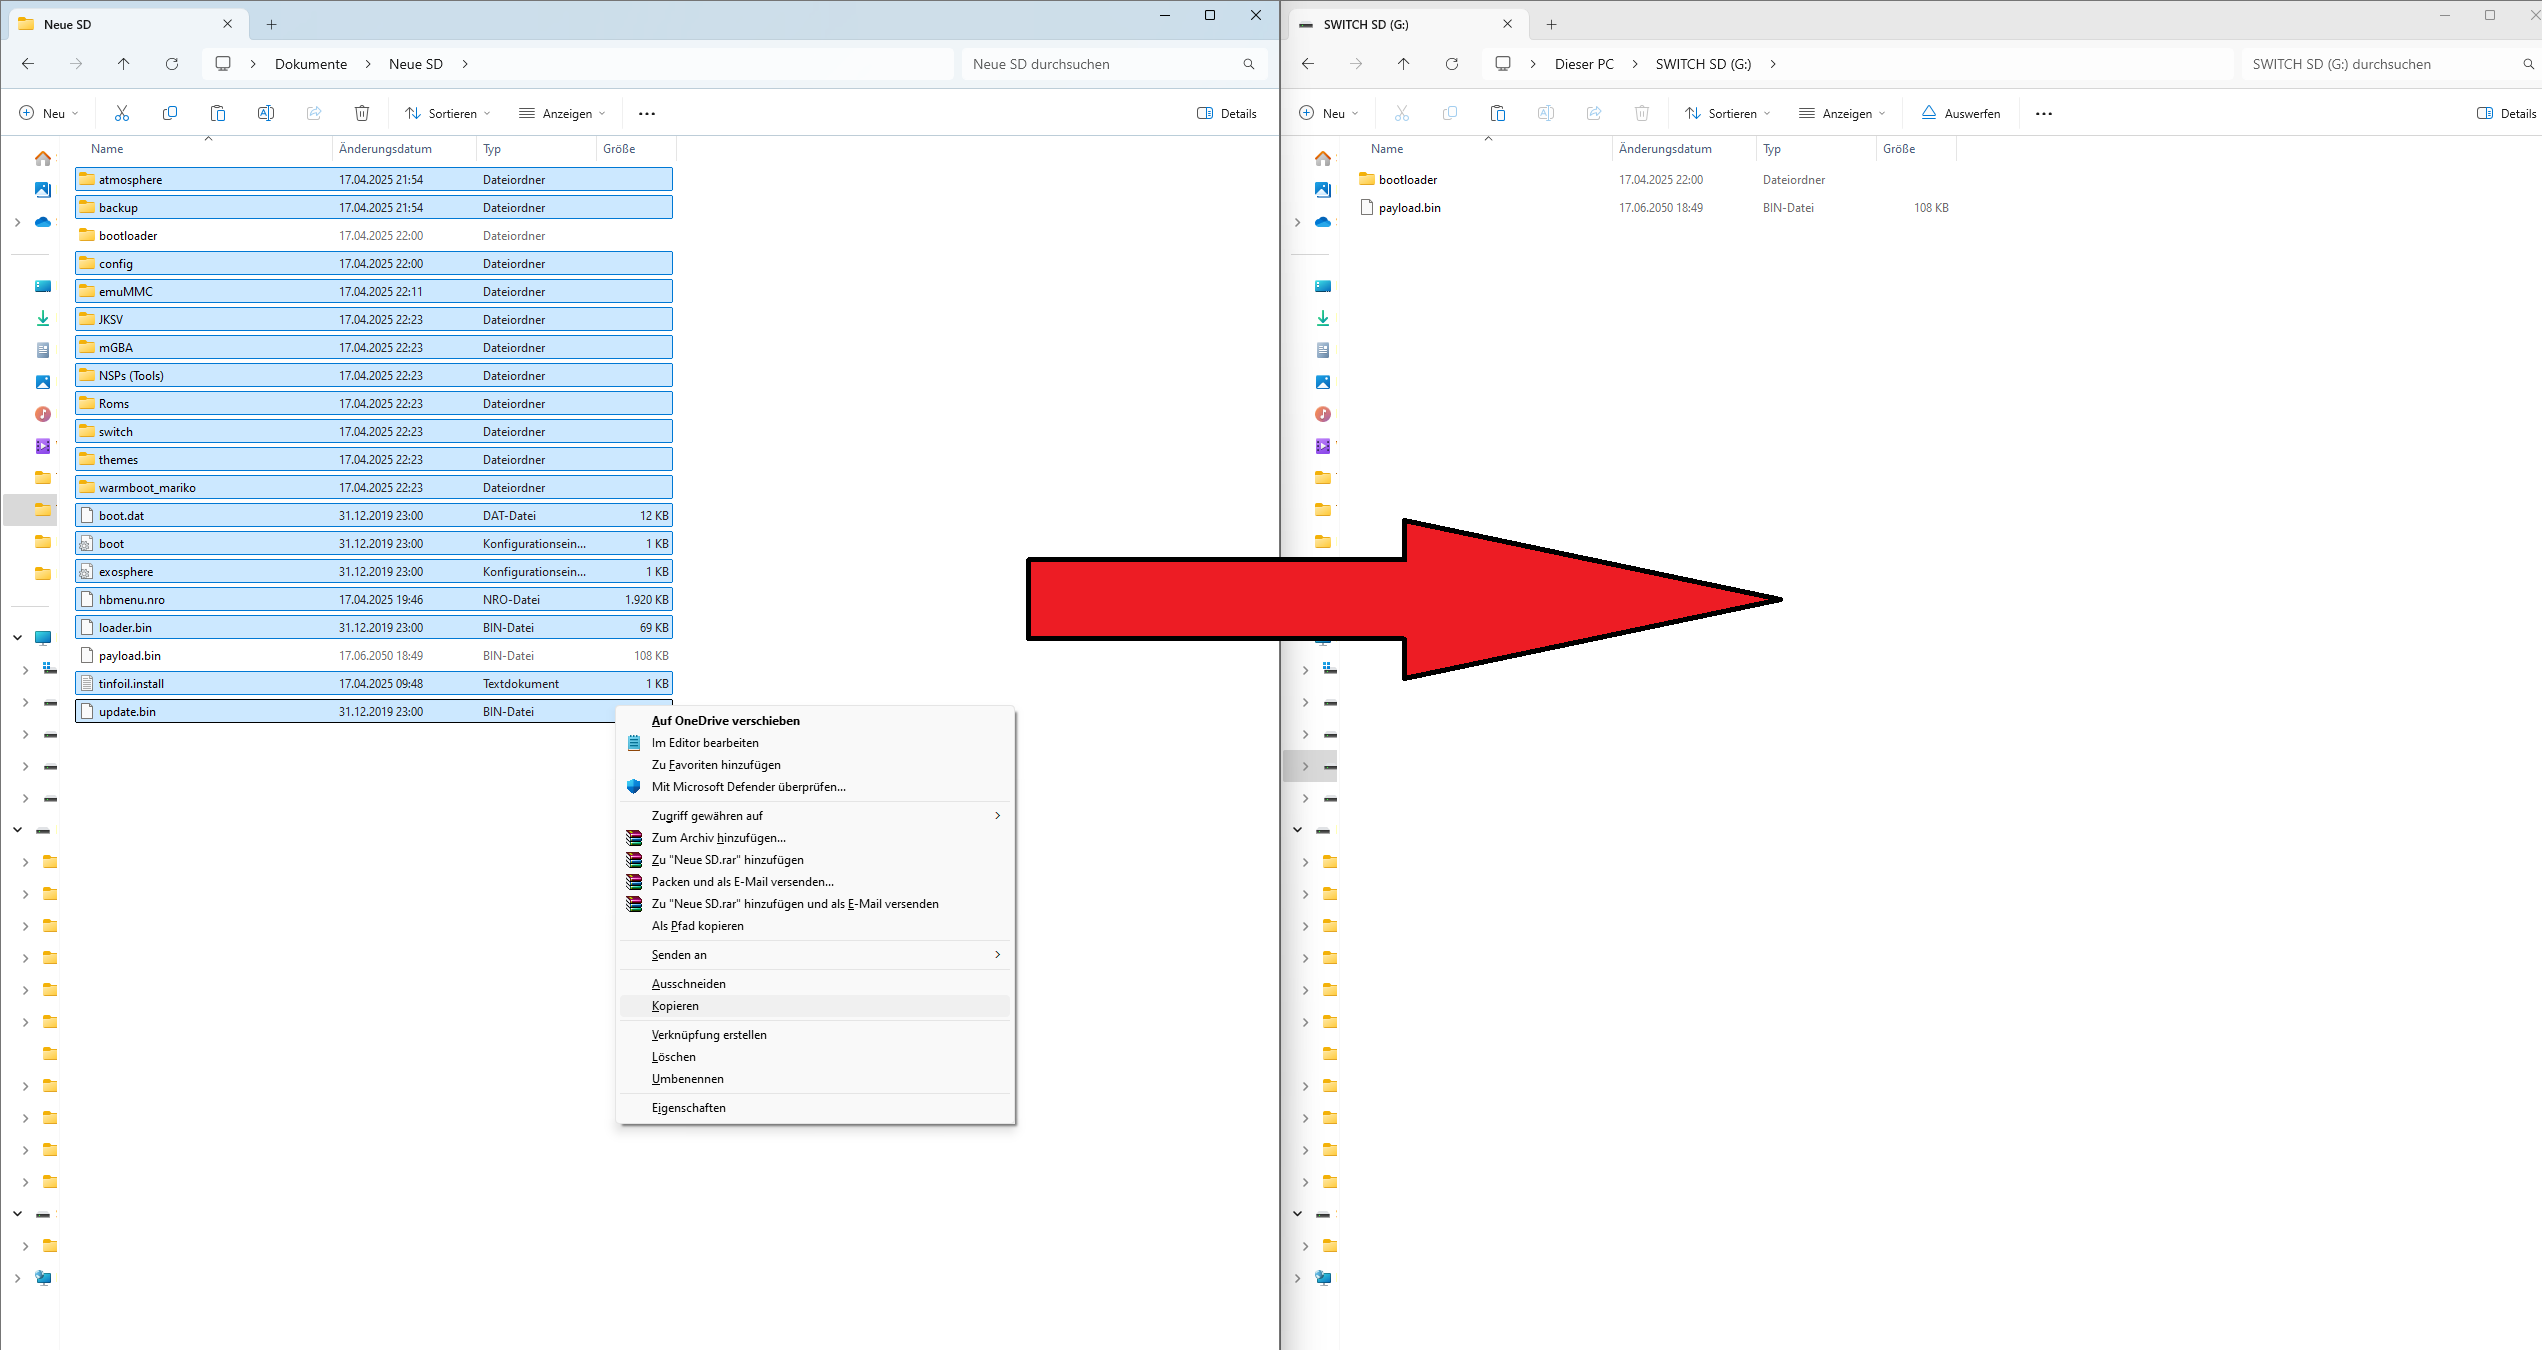Click the Paste clipboard icon in right window
The width and height of the screenshot is (2542, 1350).
1497,113
